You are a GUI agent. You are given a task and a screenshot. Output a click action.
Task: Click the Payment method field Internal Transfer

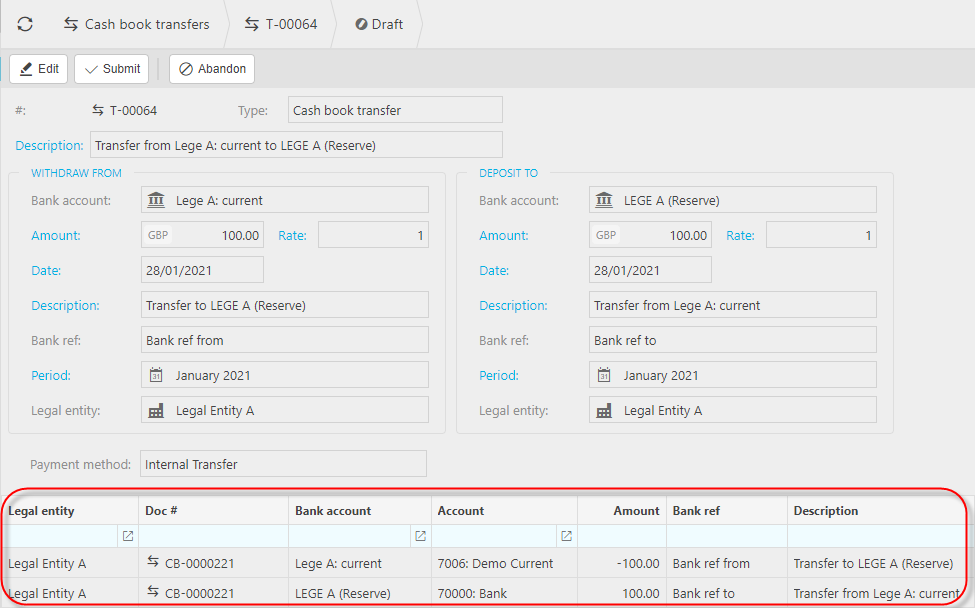[283, 464]
